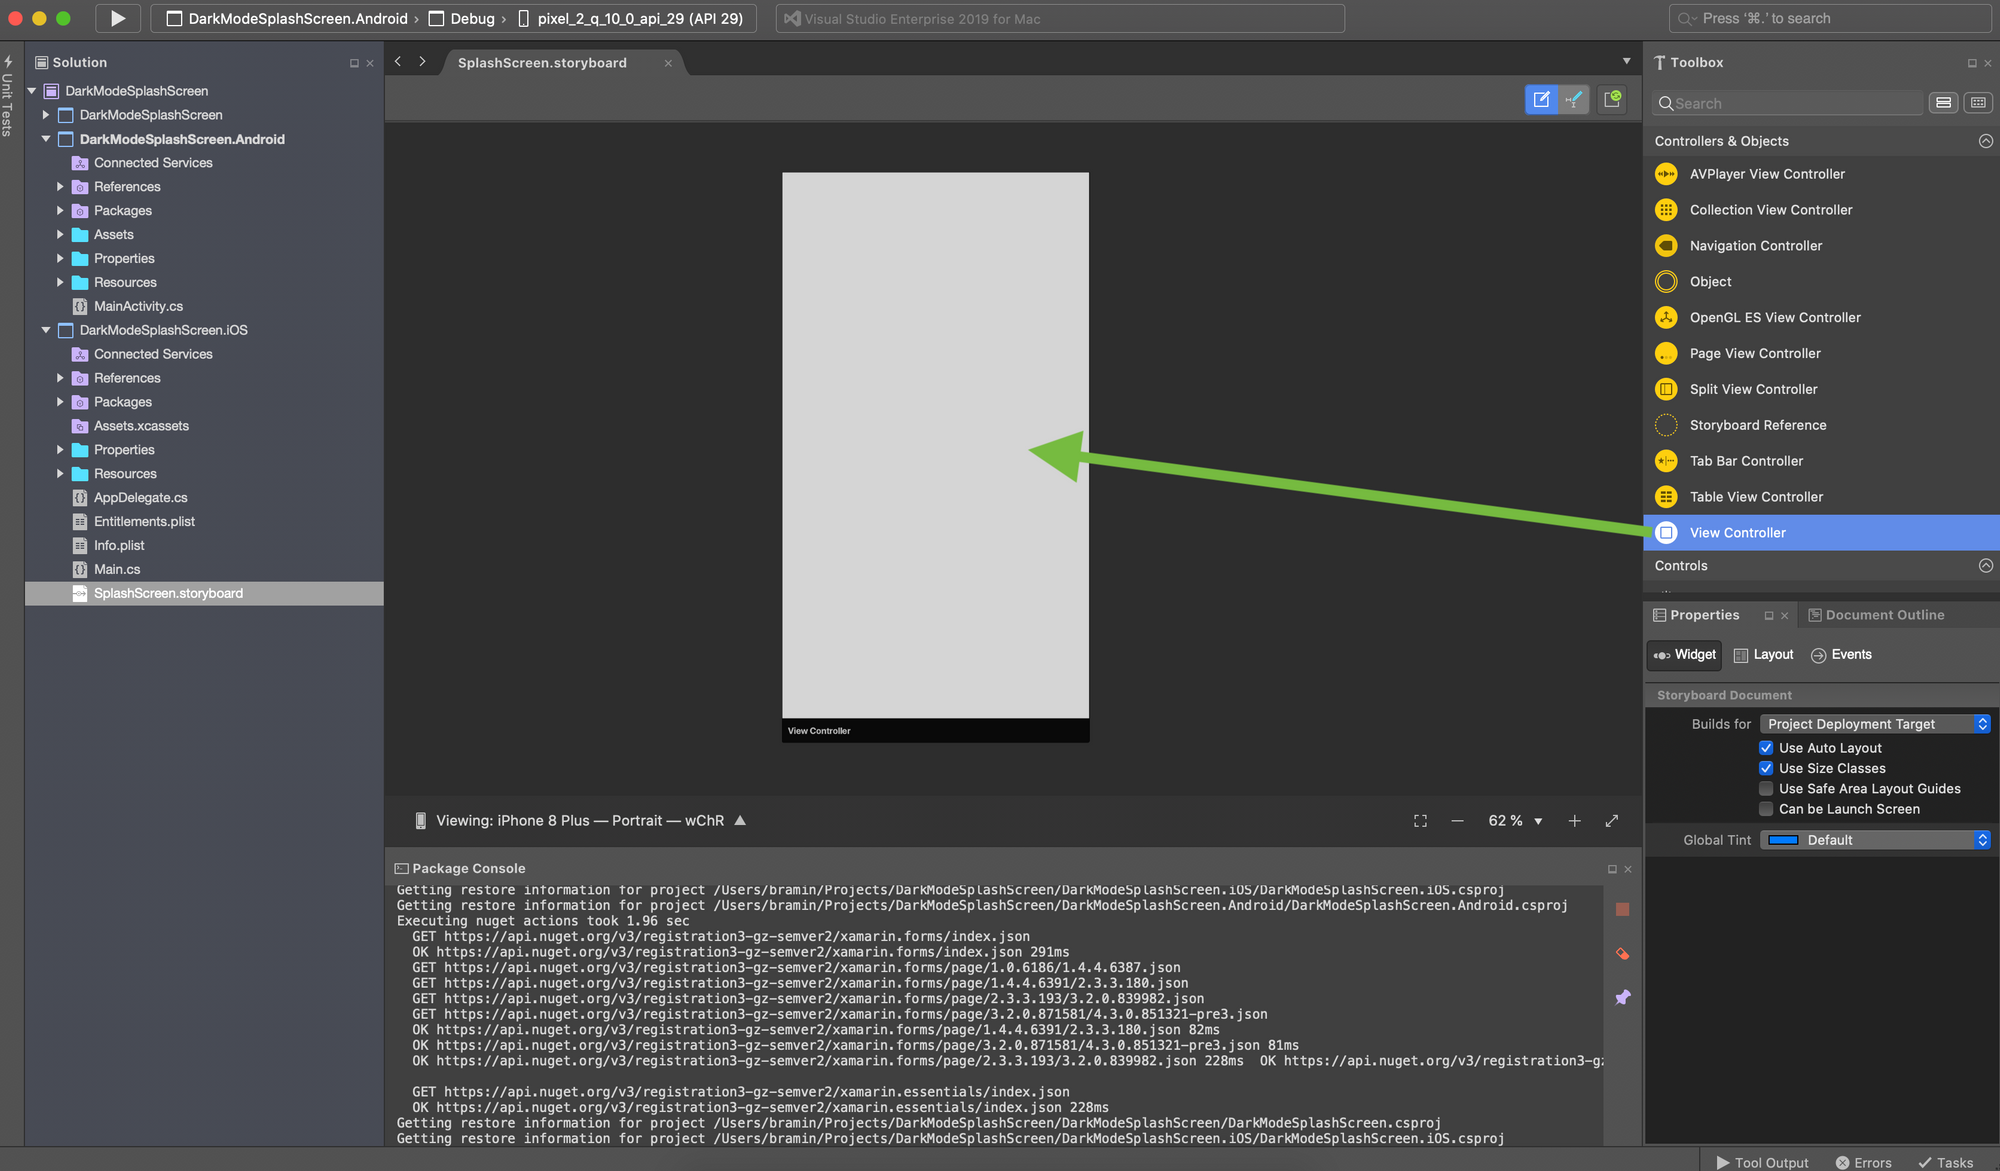
Task: Check Can be Launch Screen option
Action: tap(1766, 809)
